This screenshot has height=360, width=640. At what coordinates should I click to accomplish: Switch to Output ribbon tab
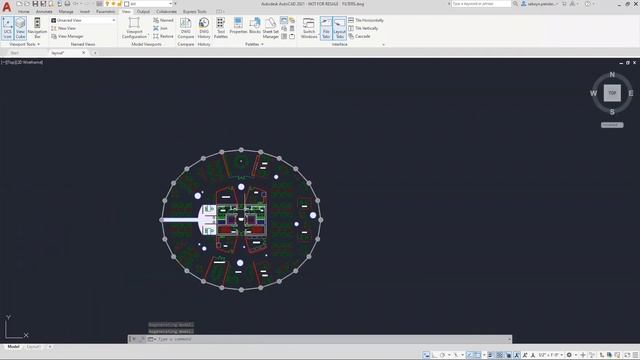pyautogui.click(x=143, y=12)
